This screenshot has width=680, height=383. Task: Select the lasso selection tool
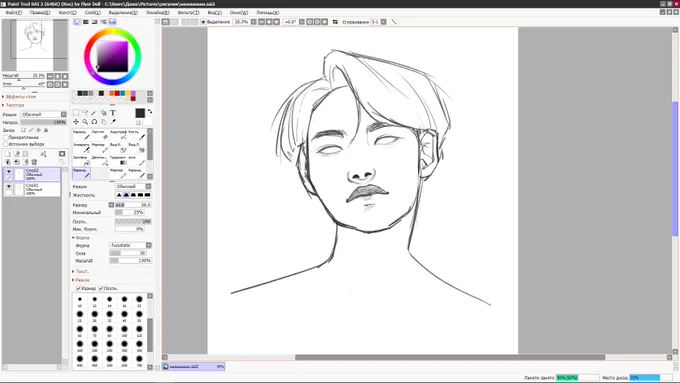(85, 113)
